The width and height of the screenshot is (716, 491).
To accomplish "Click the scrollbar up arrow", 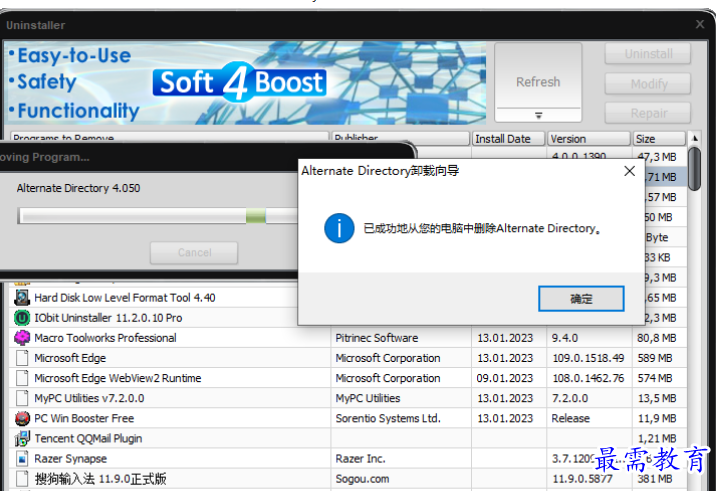I will (695, 138).
